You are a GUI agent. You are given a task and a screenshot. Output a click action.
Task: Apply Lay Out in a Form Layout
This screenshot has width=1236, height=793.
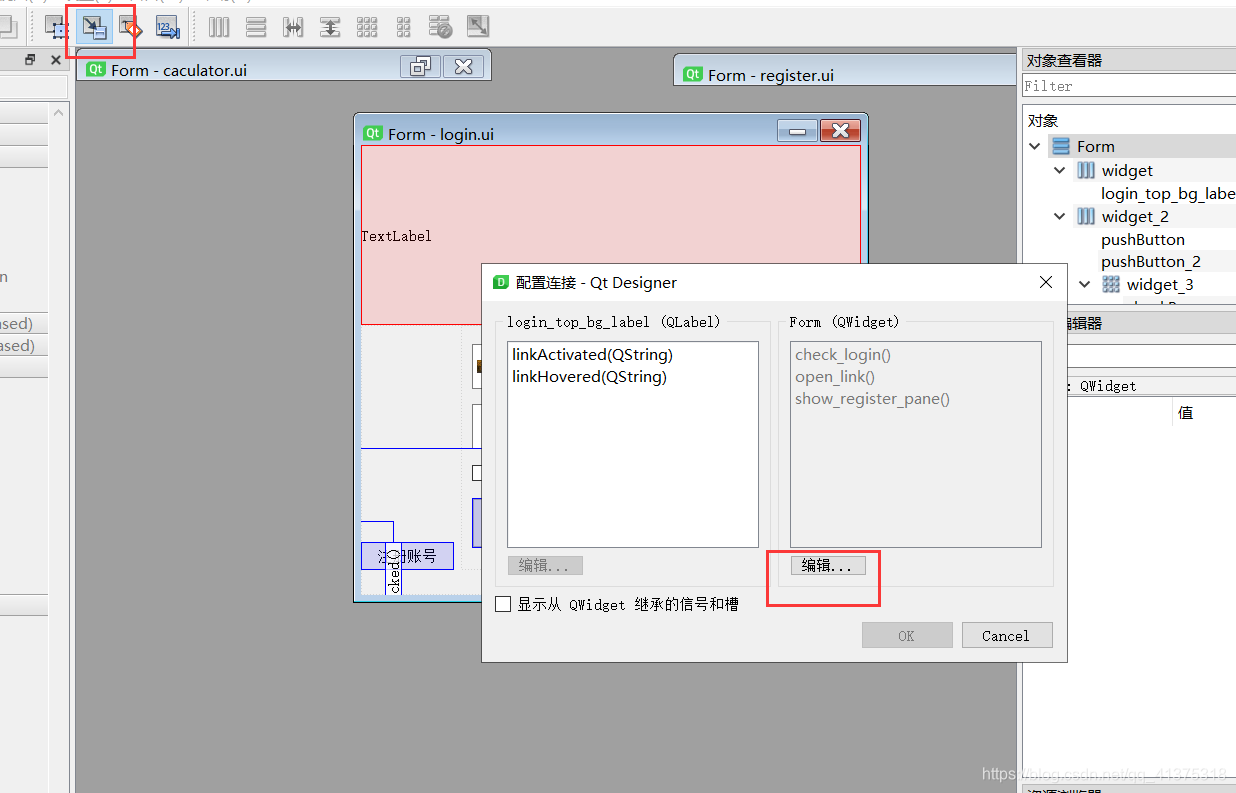[x=403, y=27]
